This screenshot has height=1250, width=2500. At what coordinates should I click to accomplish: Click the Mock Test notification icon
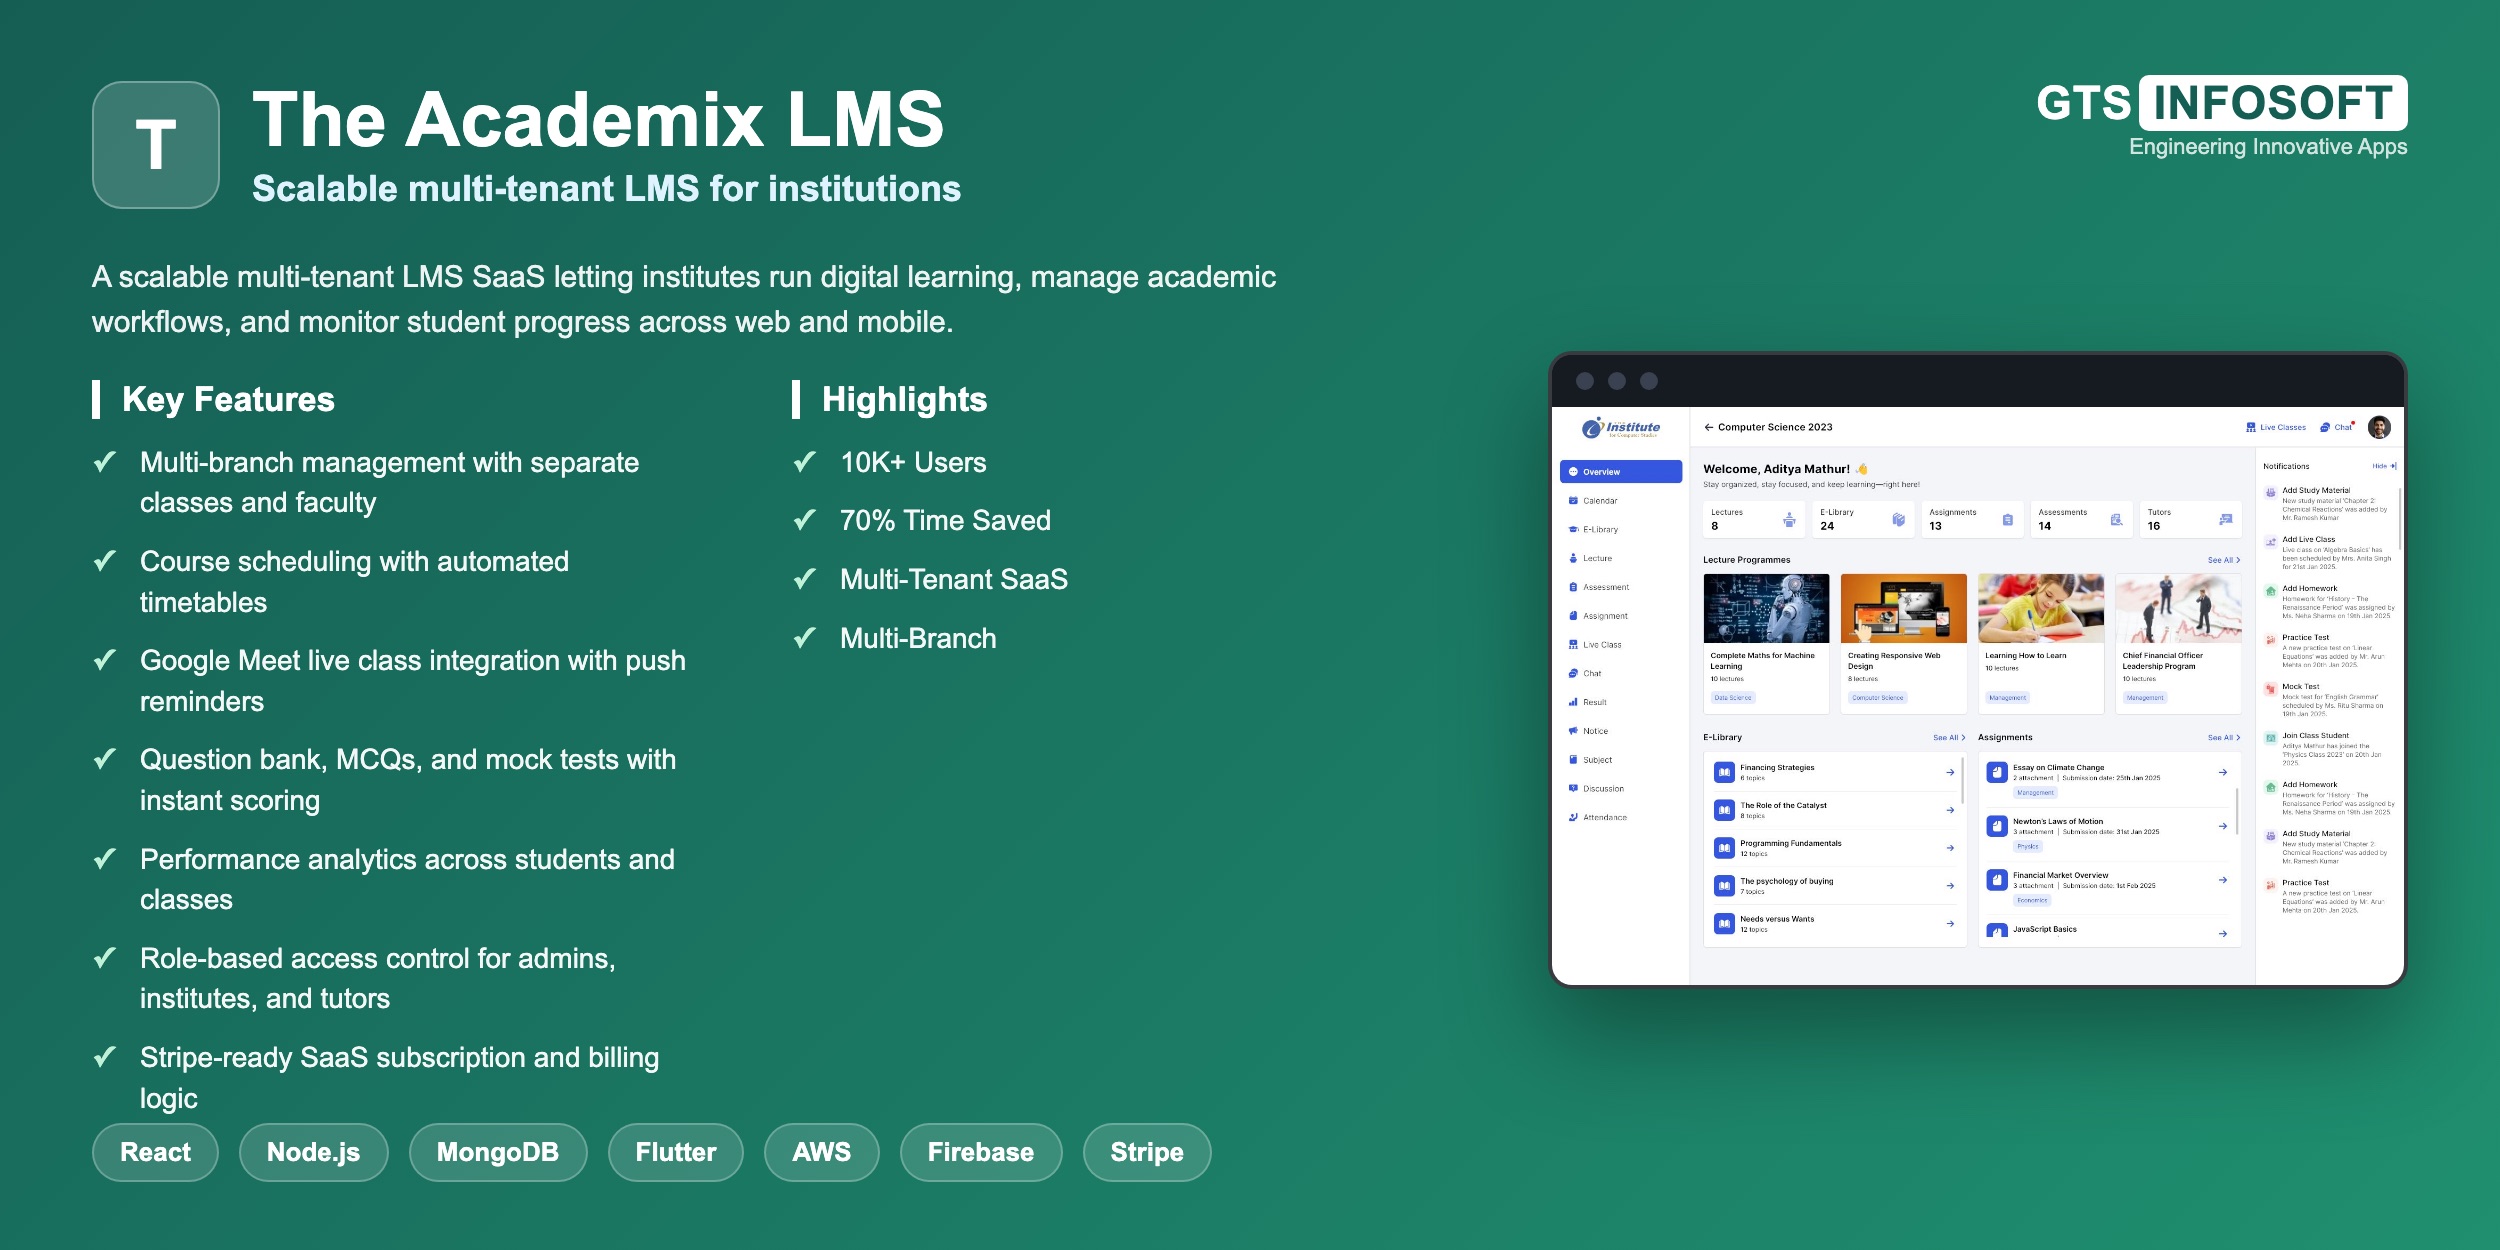(x=2271, y=689)
